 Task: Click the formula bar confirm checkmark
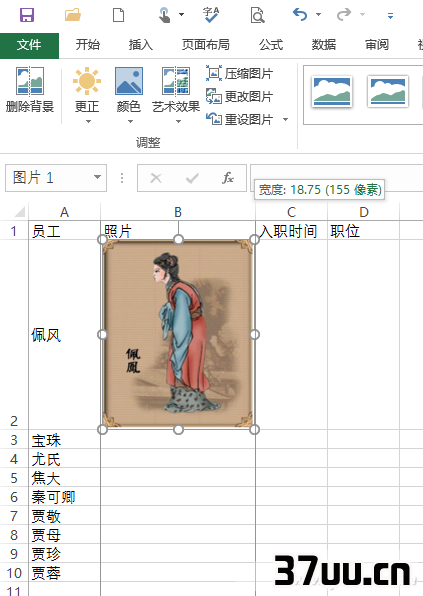tap(192, 178)
